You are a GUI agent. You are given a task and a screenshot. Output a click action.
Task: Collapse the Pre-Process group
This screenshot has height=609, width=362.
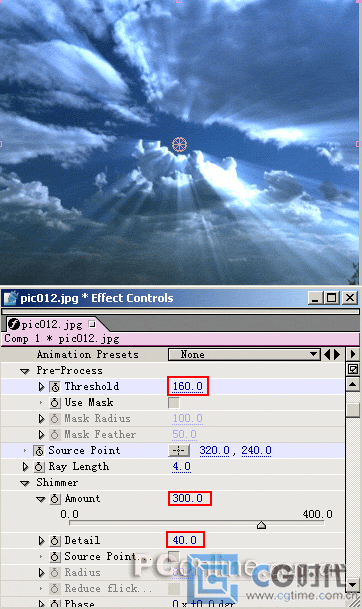click(25, 371)
